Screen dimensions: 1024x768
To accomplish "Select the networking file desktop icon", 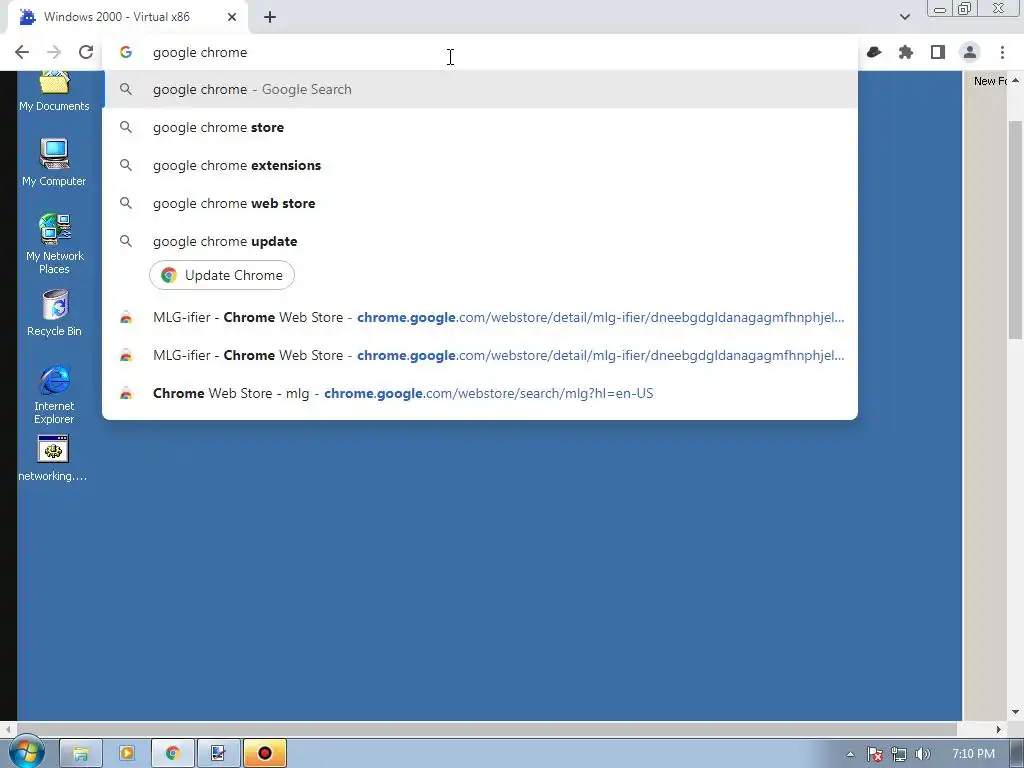I will click(53, 458).
